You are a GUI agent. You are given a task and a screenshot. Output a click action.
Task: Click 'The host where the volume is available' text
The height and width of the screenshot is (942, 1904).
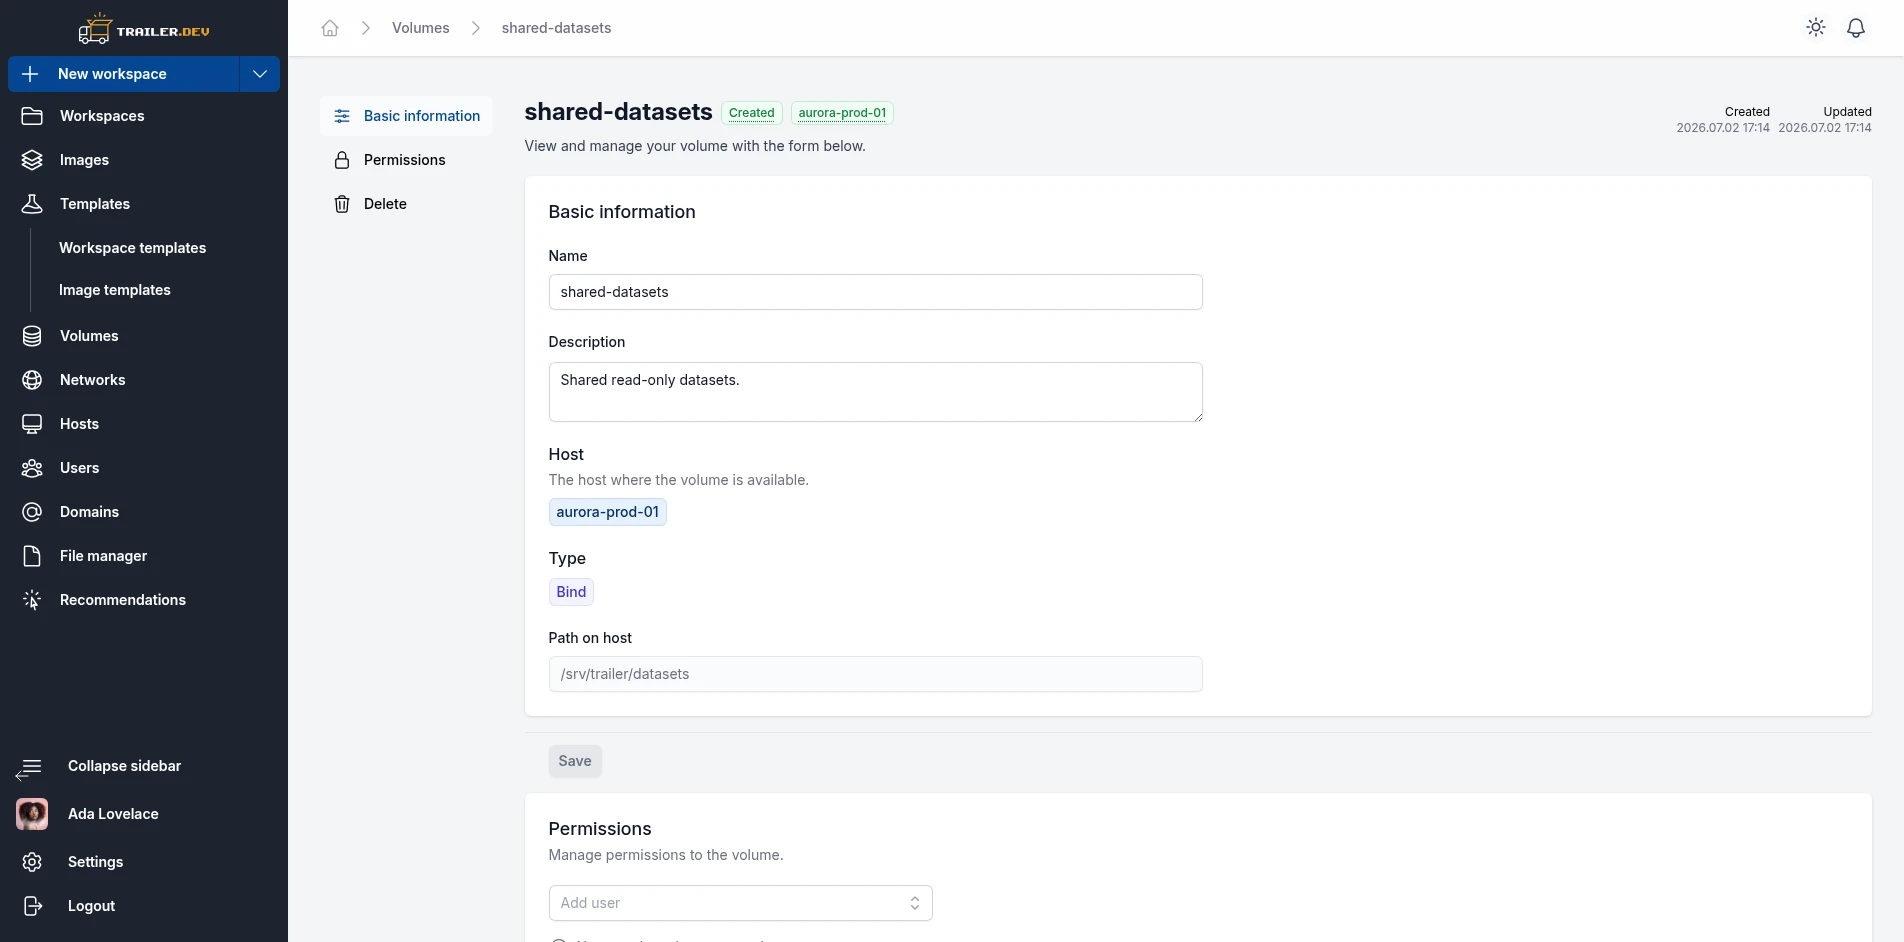click(678, 480)
